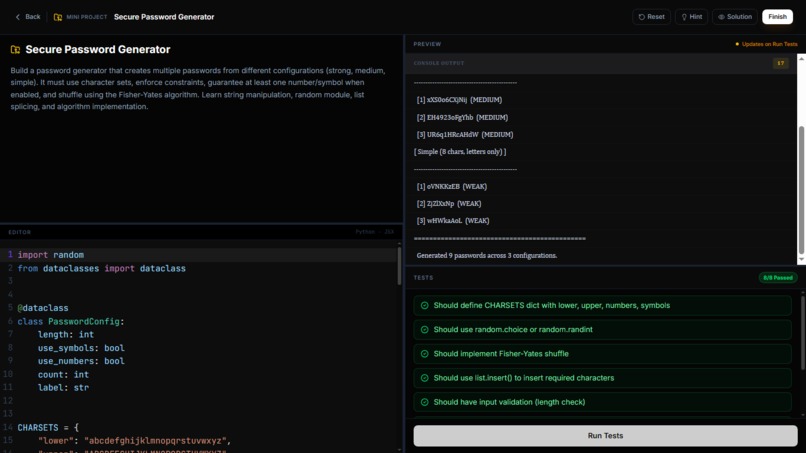Click the PREVIEW panel label
Screen dimensions: 806x453
(x=427, y=44)
